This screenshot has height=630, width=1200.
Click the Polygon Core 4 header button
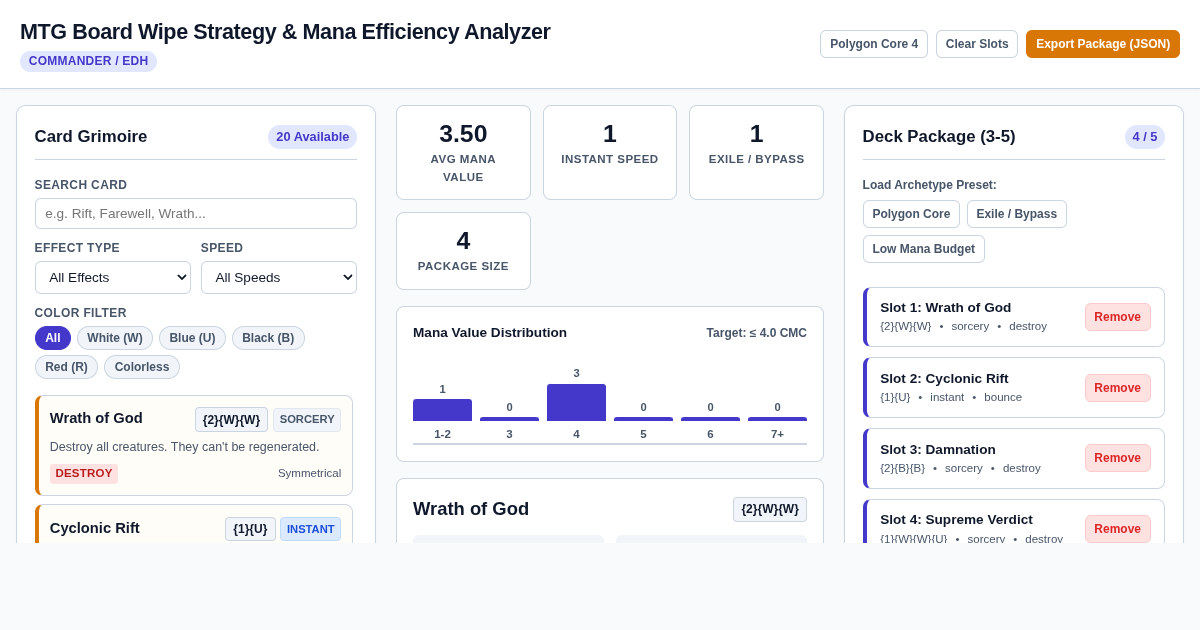pyautogui.click(x=874, y=44)
